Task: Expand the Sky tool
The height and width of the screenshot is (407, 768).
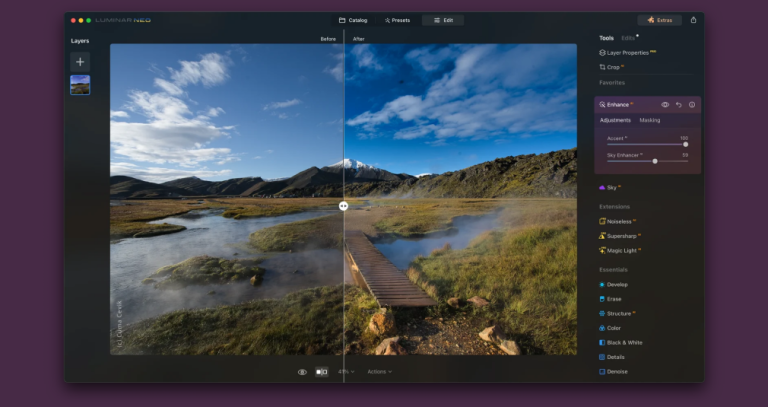Action: pyautogui.click(x=610, y=188)
